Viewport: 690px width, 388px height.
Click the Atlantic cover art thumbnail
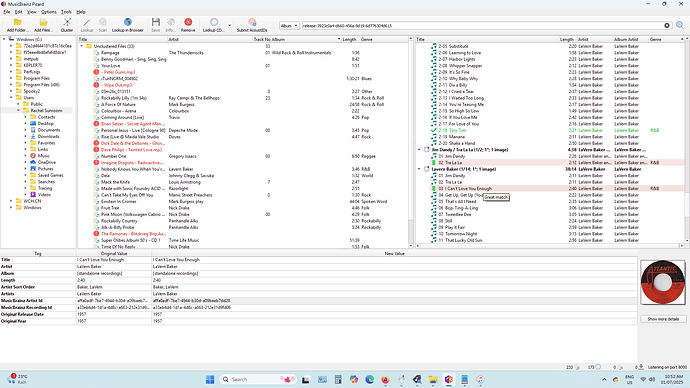pyautogui.click(x=663, y=282)
